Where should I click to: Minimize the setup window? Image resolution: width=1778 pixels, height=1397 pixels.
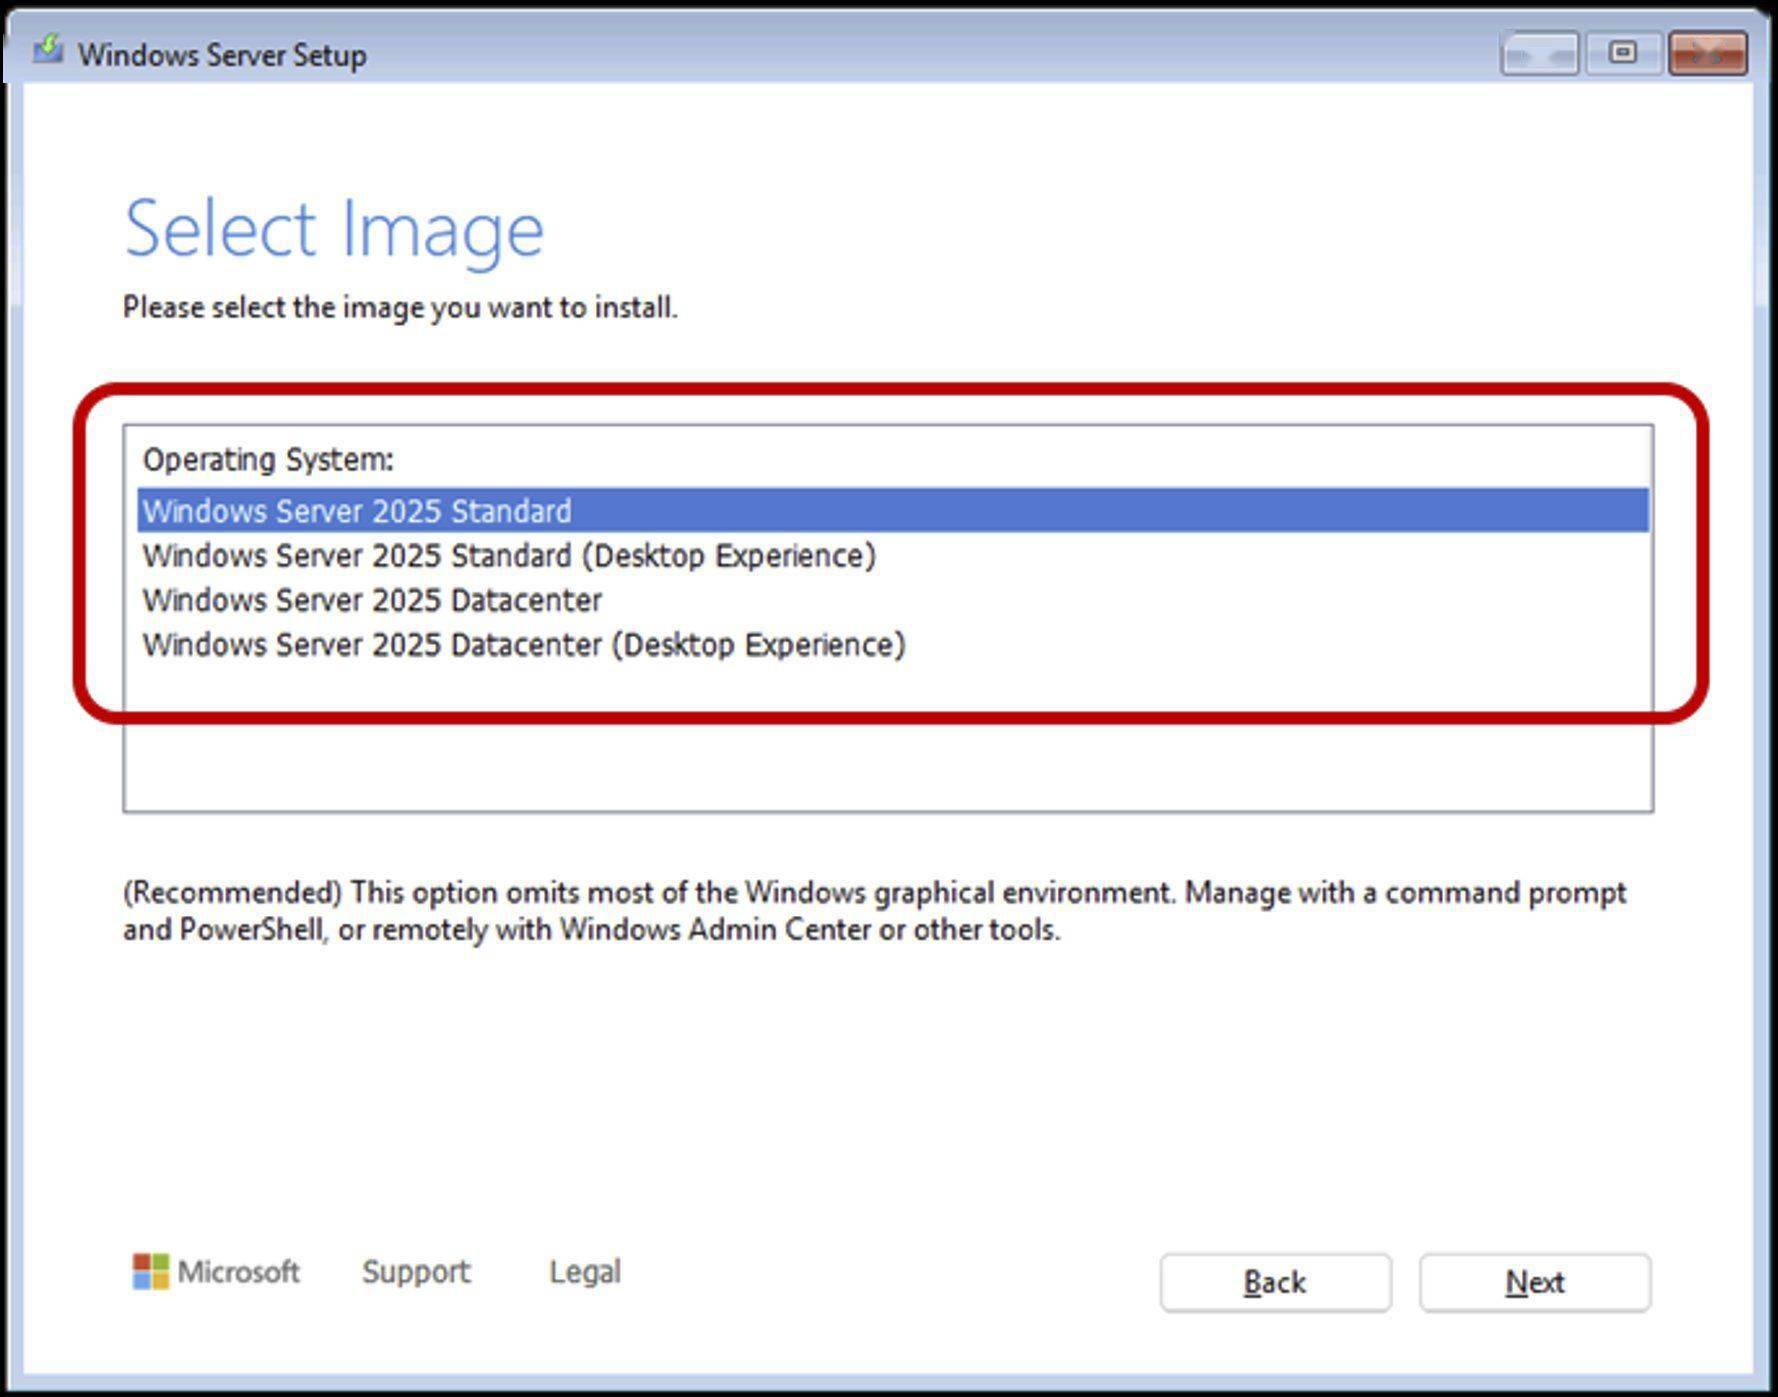(x=1540, y=53)
